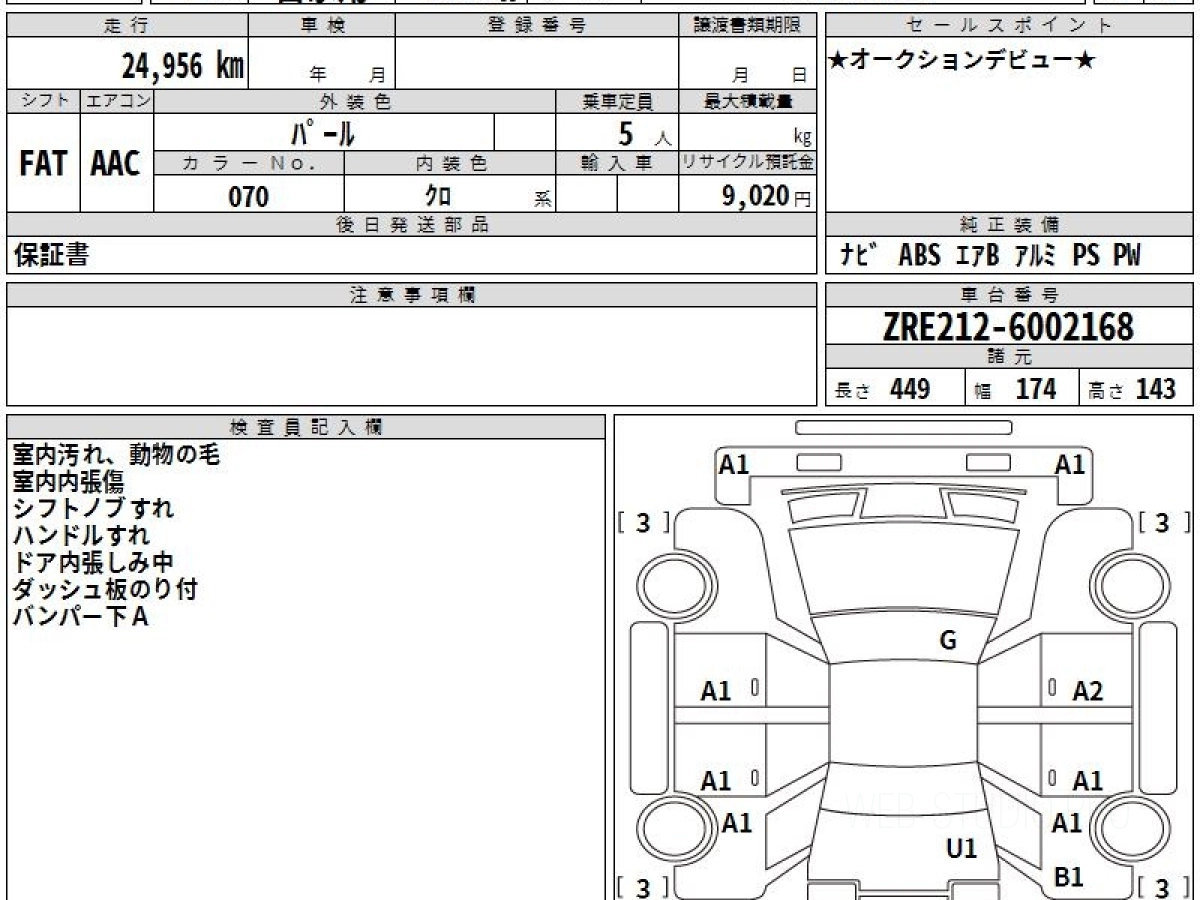Click the 後日発送部品 header
Viewport: 1200px width, 900px height.
click(411, 225)
